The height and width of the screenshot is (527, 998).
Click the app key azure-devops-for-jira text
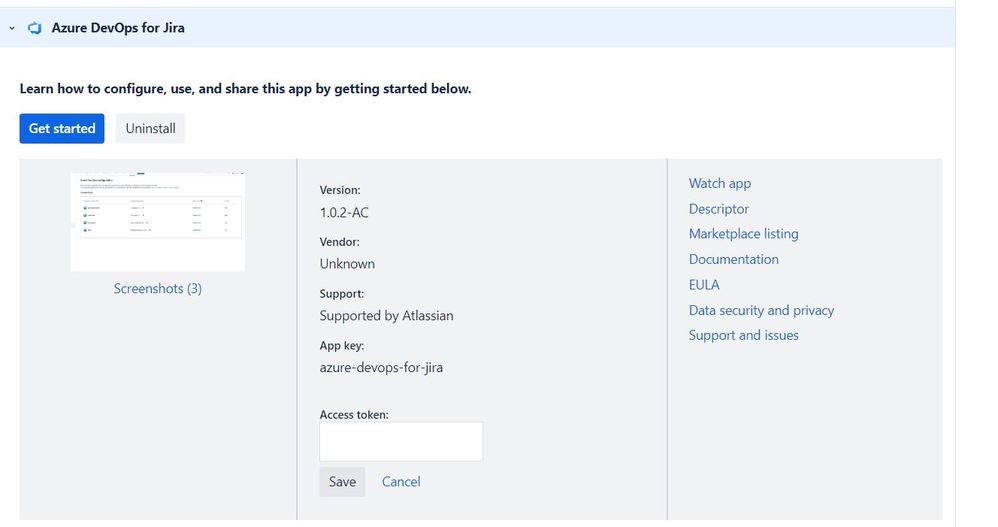click(x=381, y=367)
